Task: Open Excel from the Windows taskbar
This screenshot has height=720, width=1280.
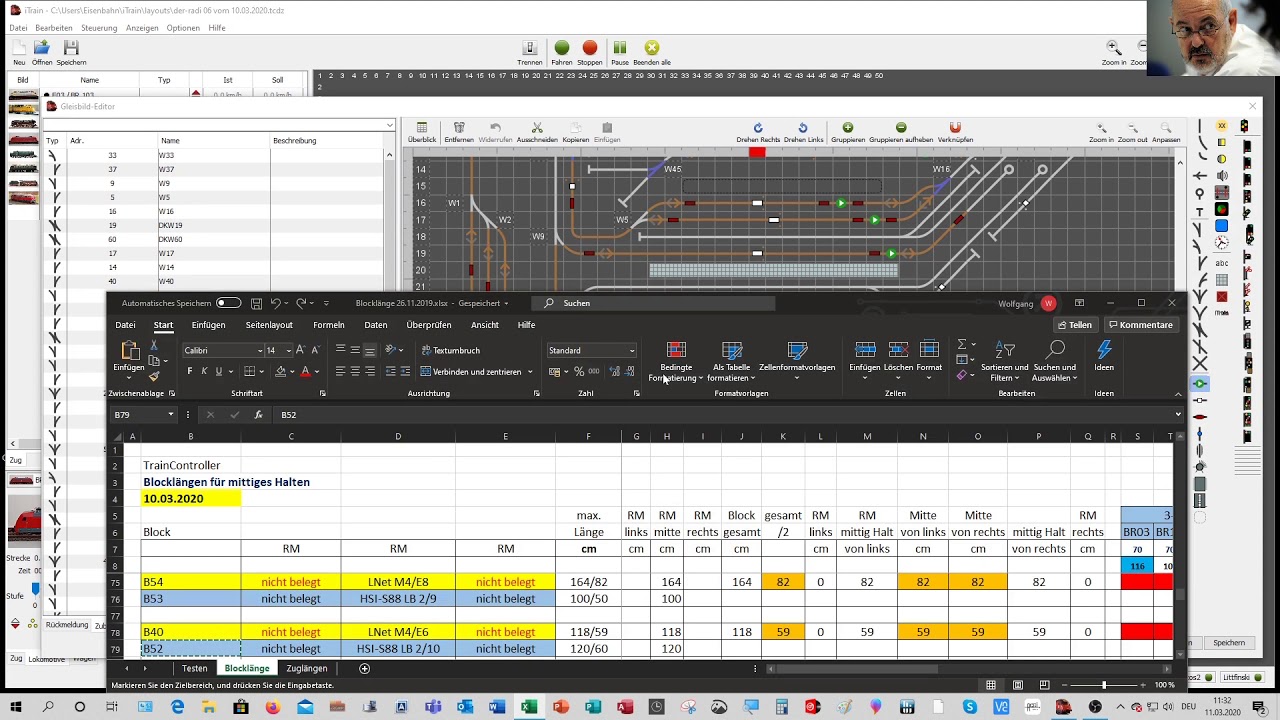Action: click(x=528, y=707)
